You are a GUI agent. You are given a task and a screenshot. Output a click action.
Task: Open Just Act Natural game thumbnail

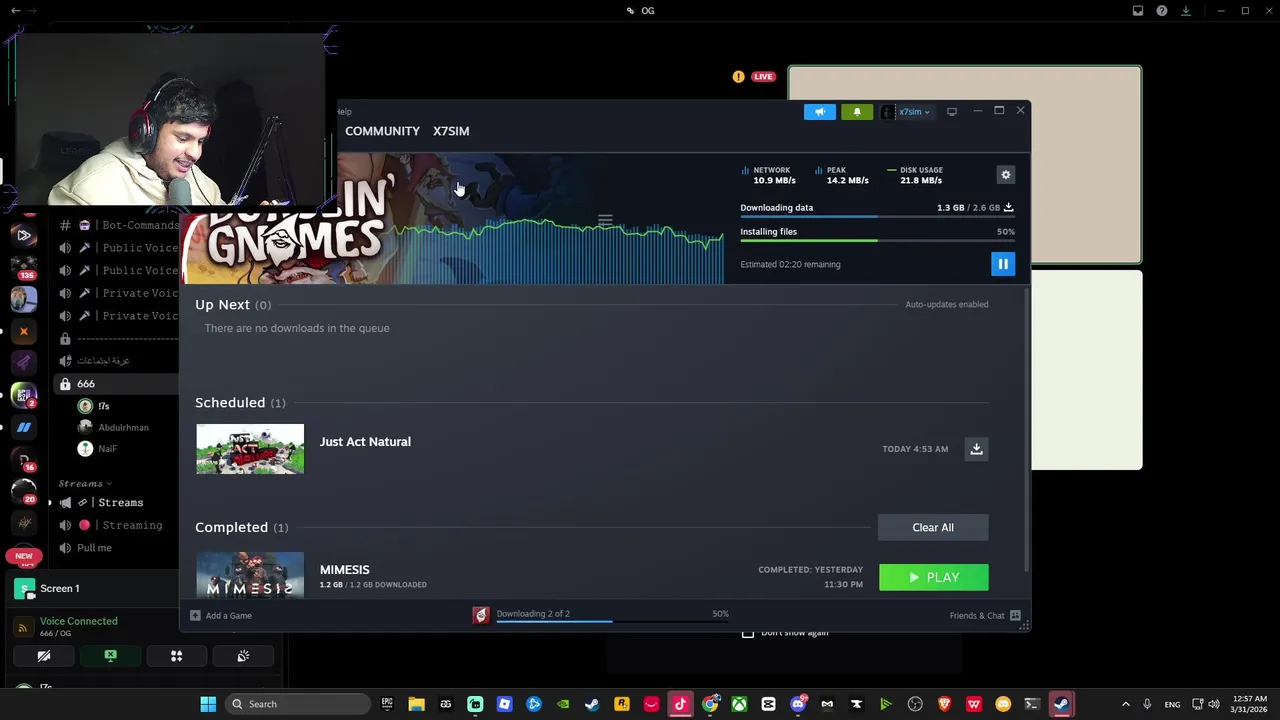pos(250,449)
